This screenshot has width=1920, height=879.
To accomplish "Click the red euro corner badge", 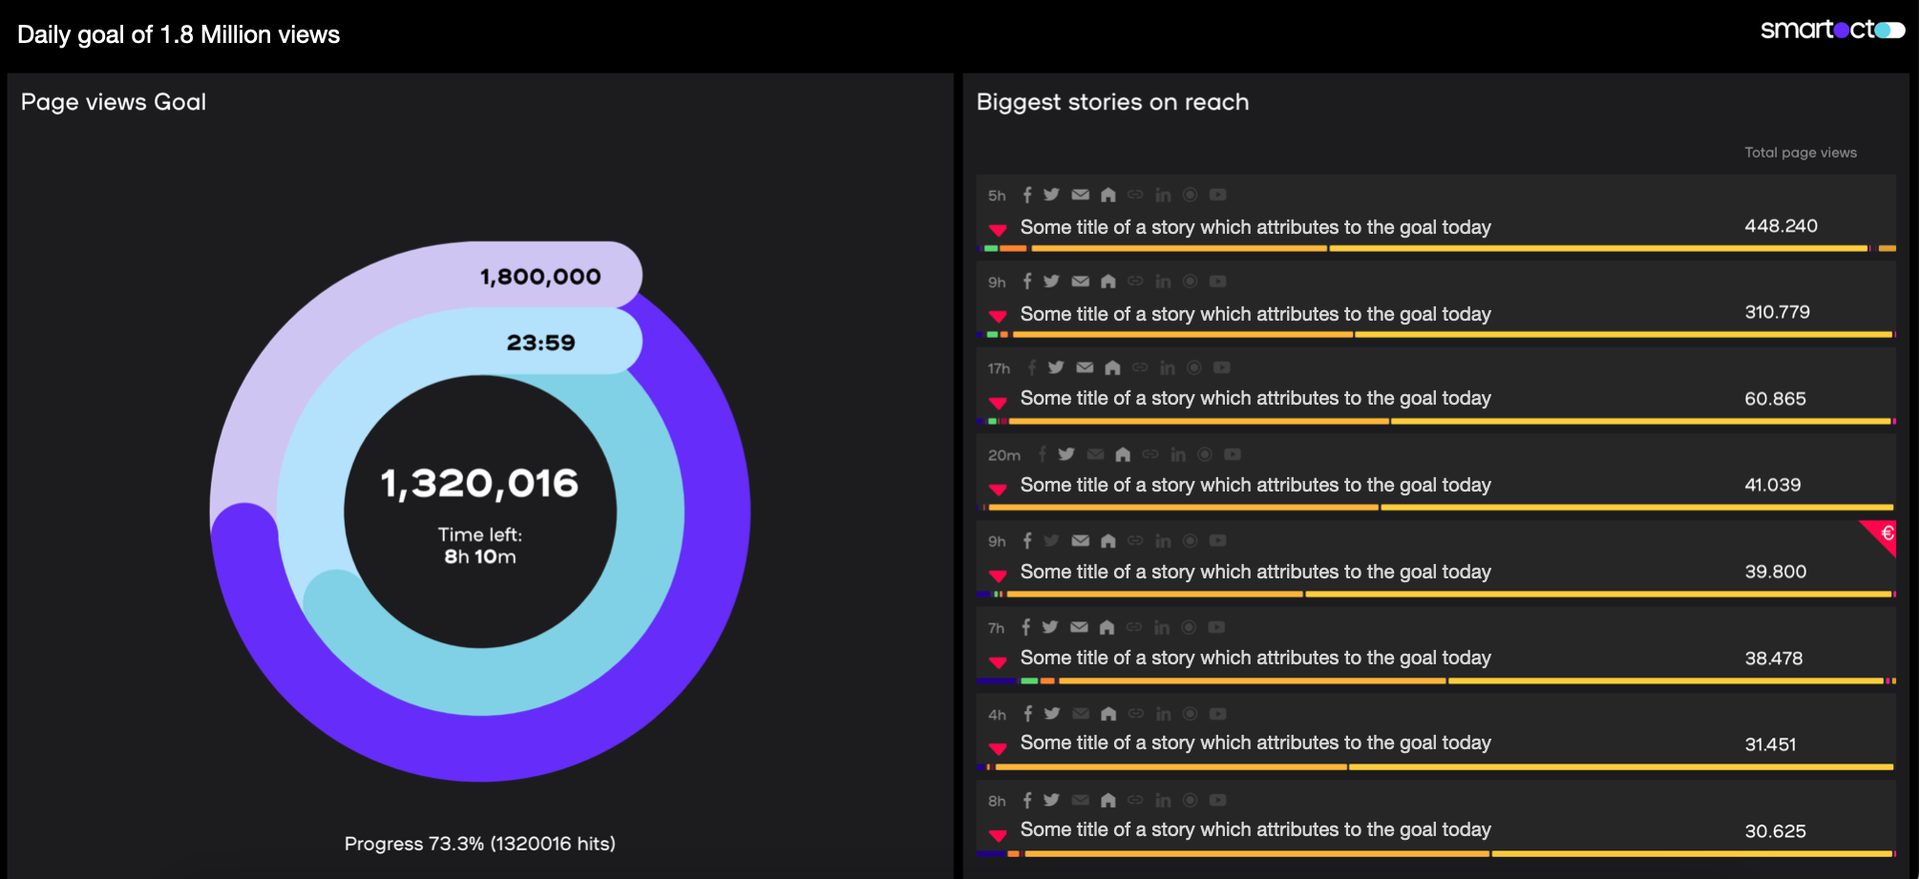I will [x=1883, y=534].
